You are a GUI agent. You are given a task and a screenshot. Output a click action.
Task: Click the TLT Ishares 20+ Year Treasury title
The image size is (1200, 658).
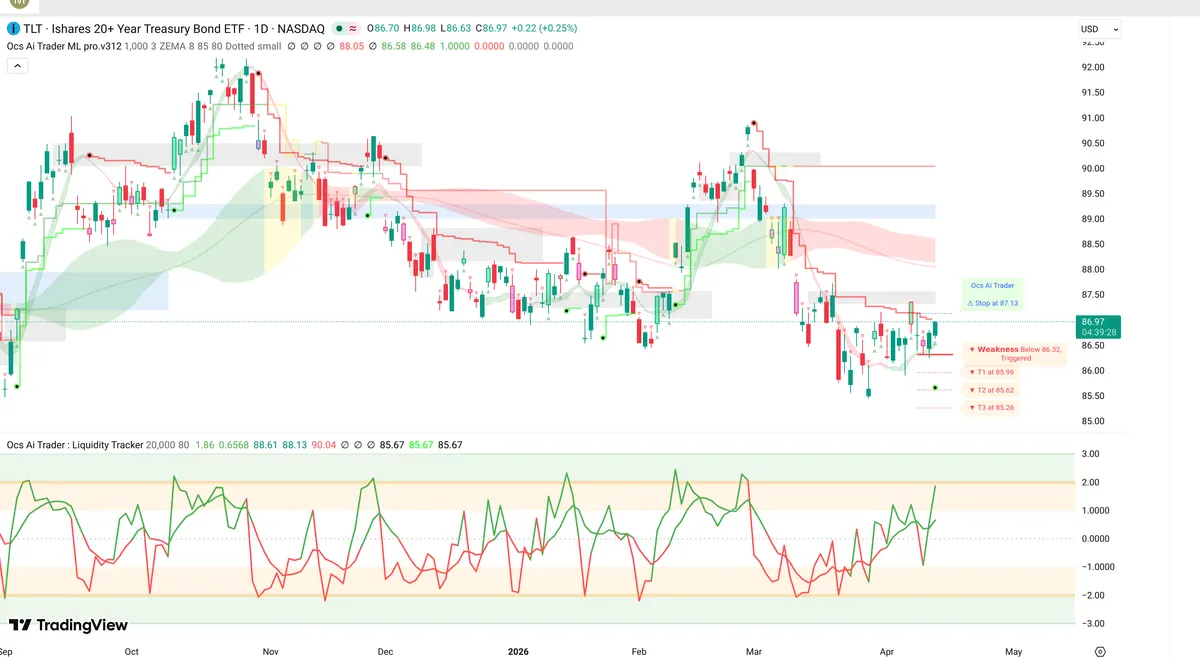(x=172, y=30)
